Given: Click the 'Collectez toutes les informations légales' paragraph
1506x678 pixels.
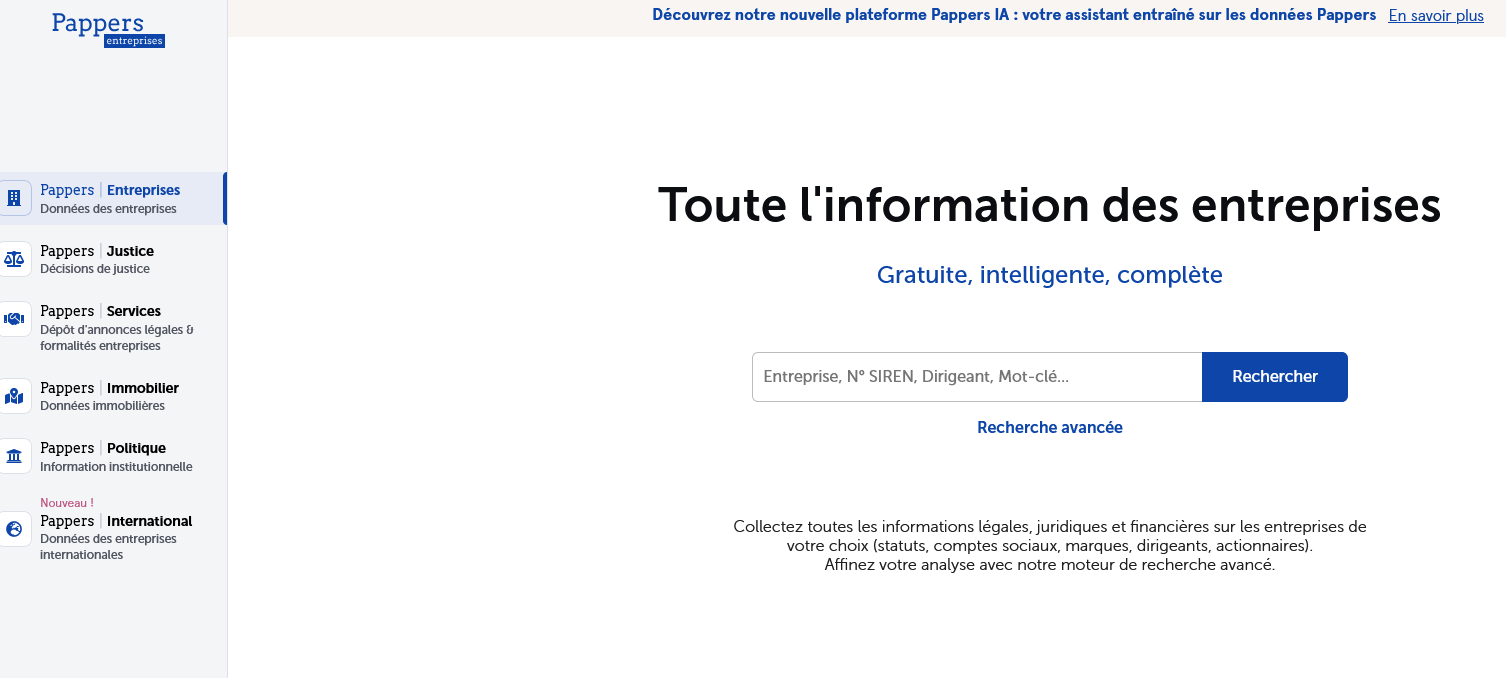Looking at the screenshot, I should tap(1050, 545).
